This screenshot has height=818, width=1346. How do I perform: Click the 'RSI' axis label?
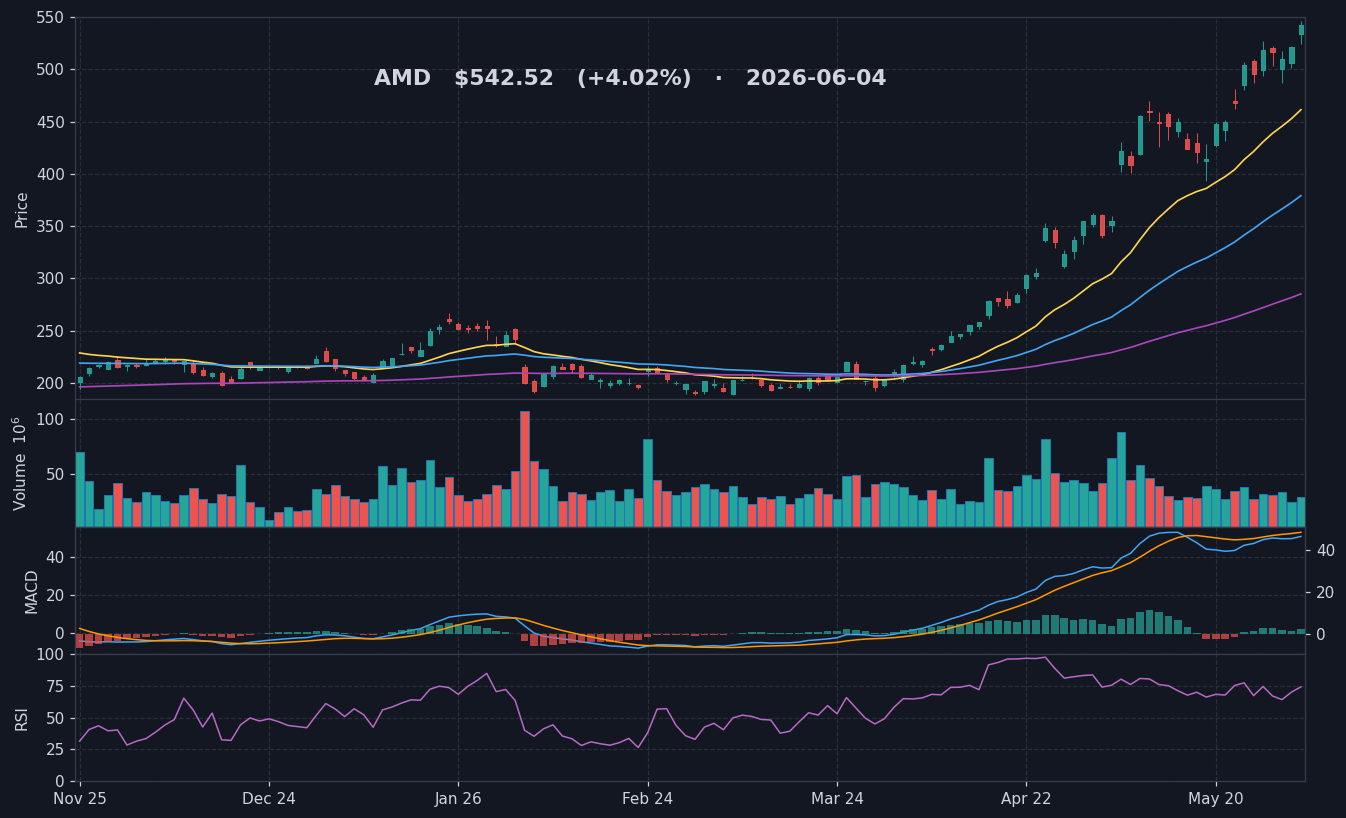22,718
